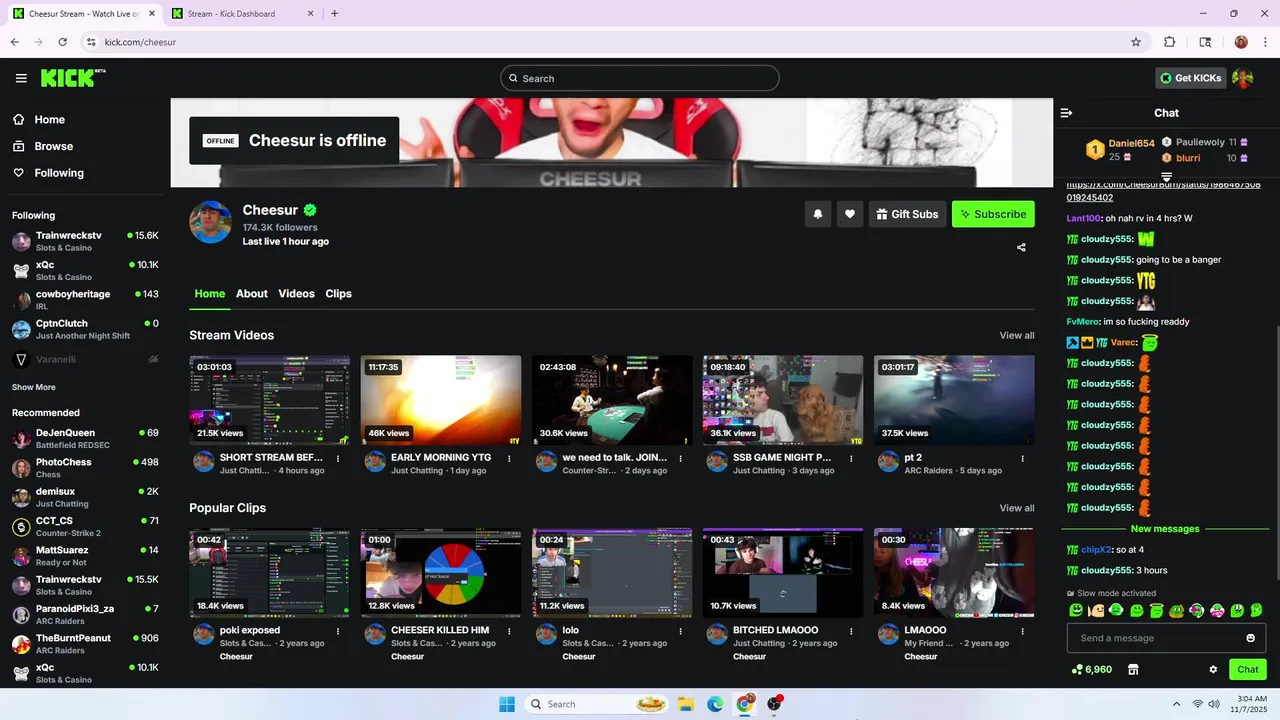Go to Browse in sidebar
This screenshot has height=720, width=1280.
pyautogui.click(x=54, y=146)
